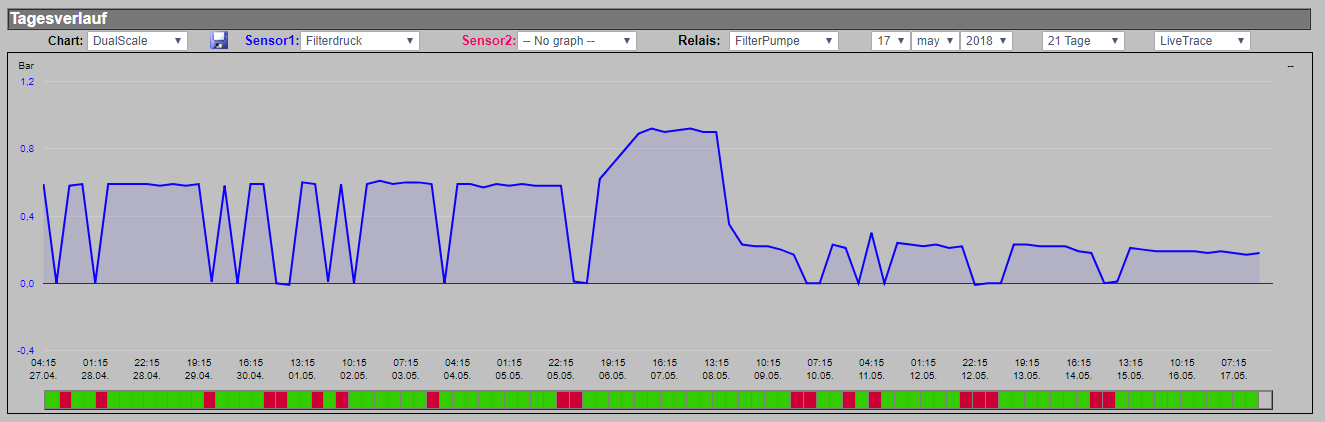Click the blue Sensor1 label
Viewport: 1325px width, 422px height.
(x=272, y=41)
